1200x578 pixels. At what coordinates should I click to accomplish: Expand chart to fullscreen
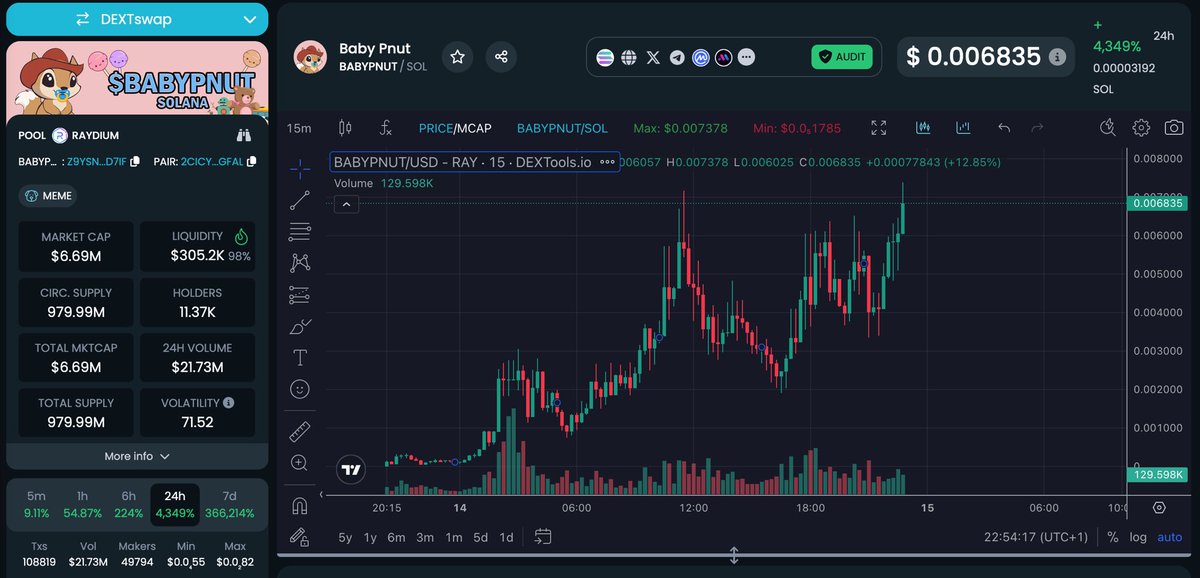pos(878,127)
